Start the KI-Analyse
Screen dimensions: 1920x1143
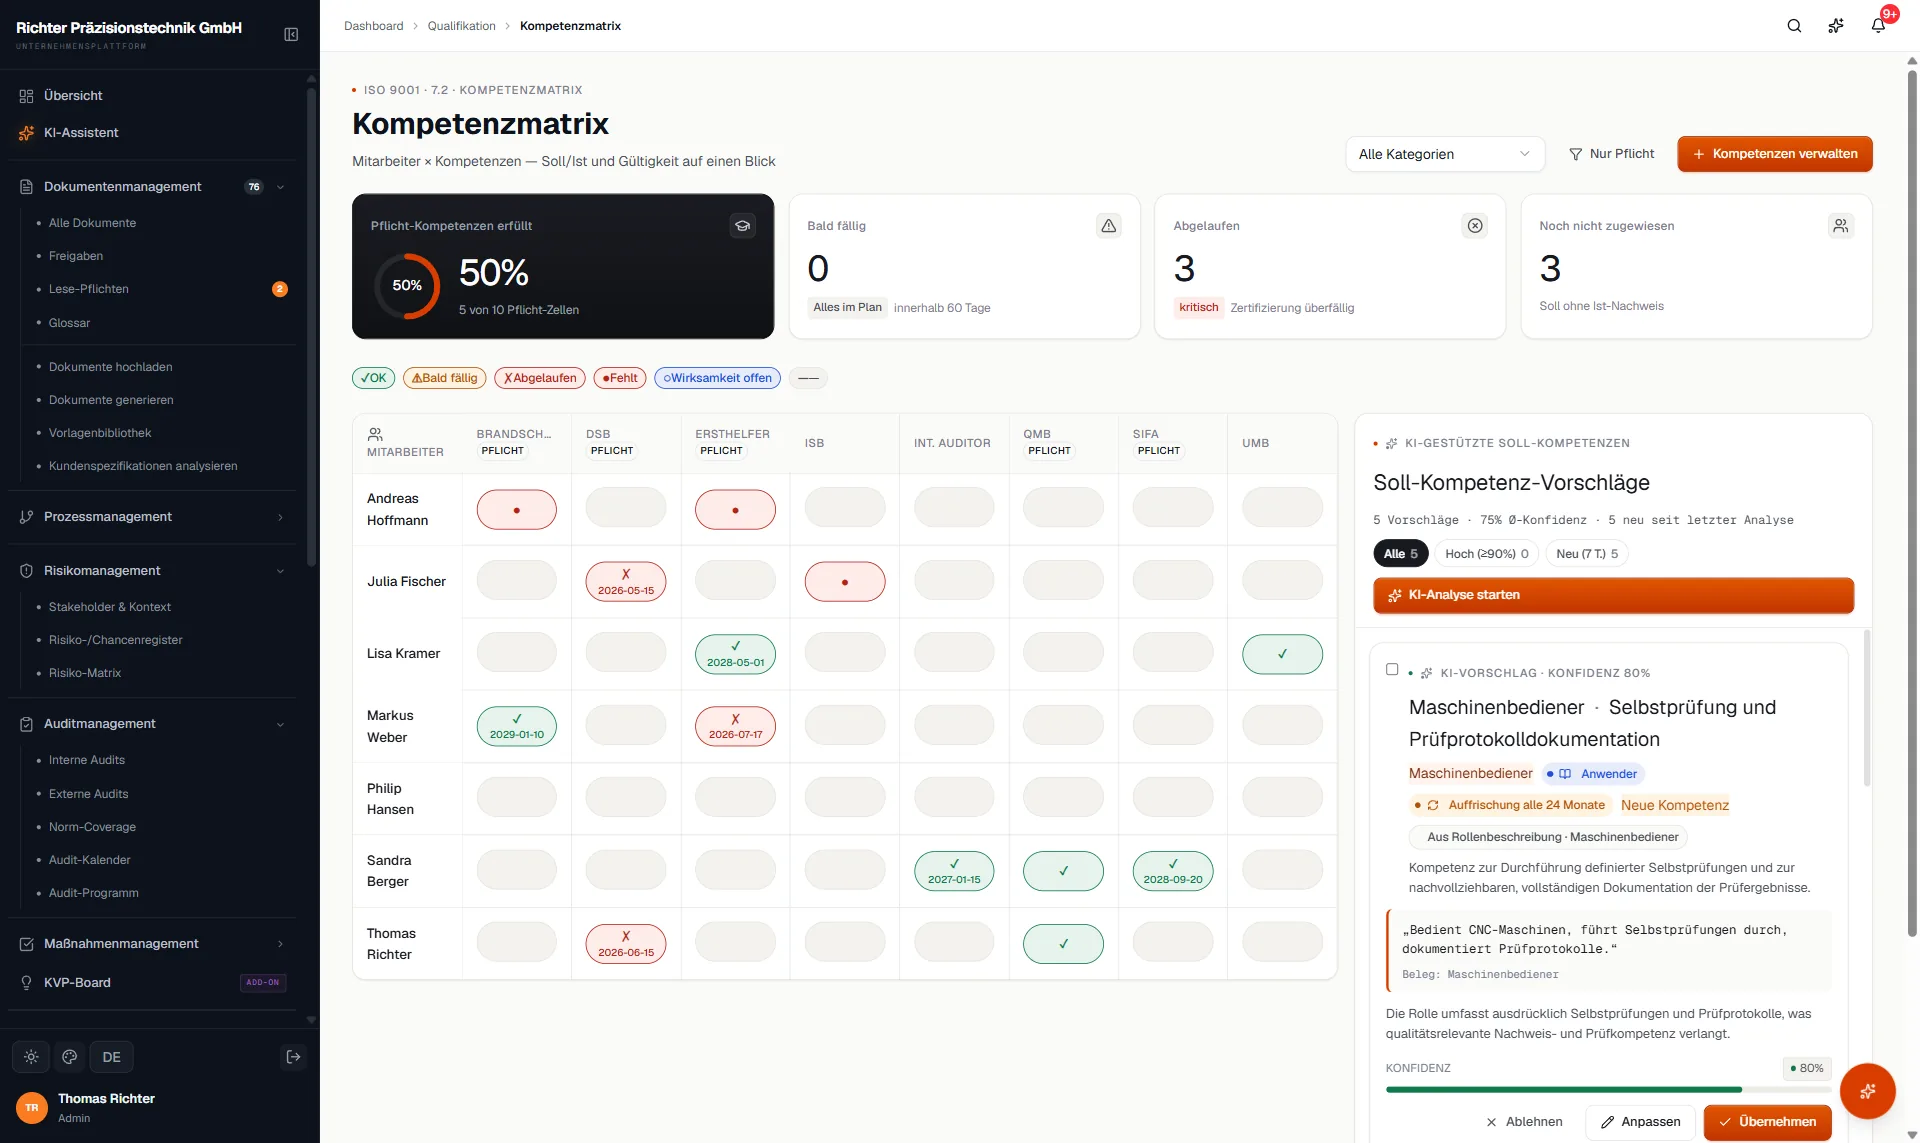[x=1613, y=595]
